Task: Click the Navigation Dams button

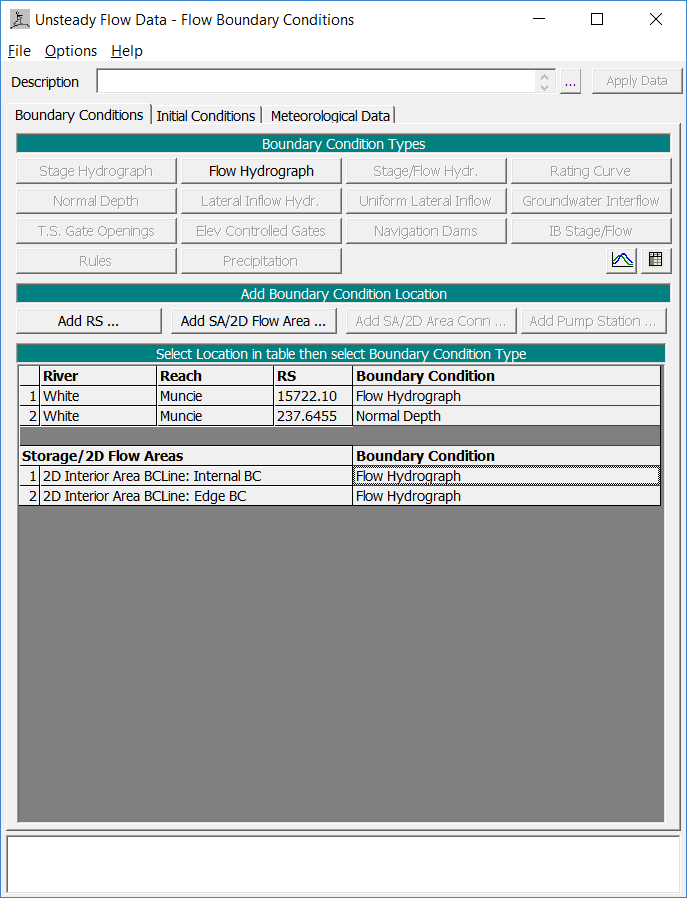Action: click(x=426, y=231)
